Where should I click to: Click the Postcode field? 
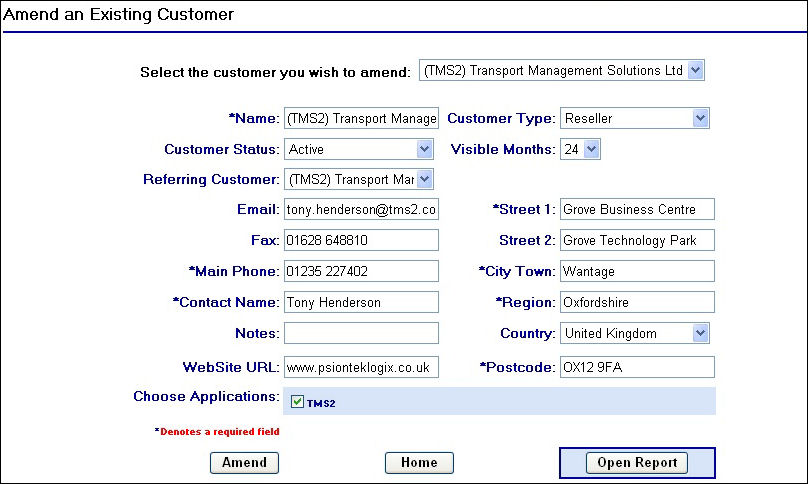[x=637, y=367]
